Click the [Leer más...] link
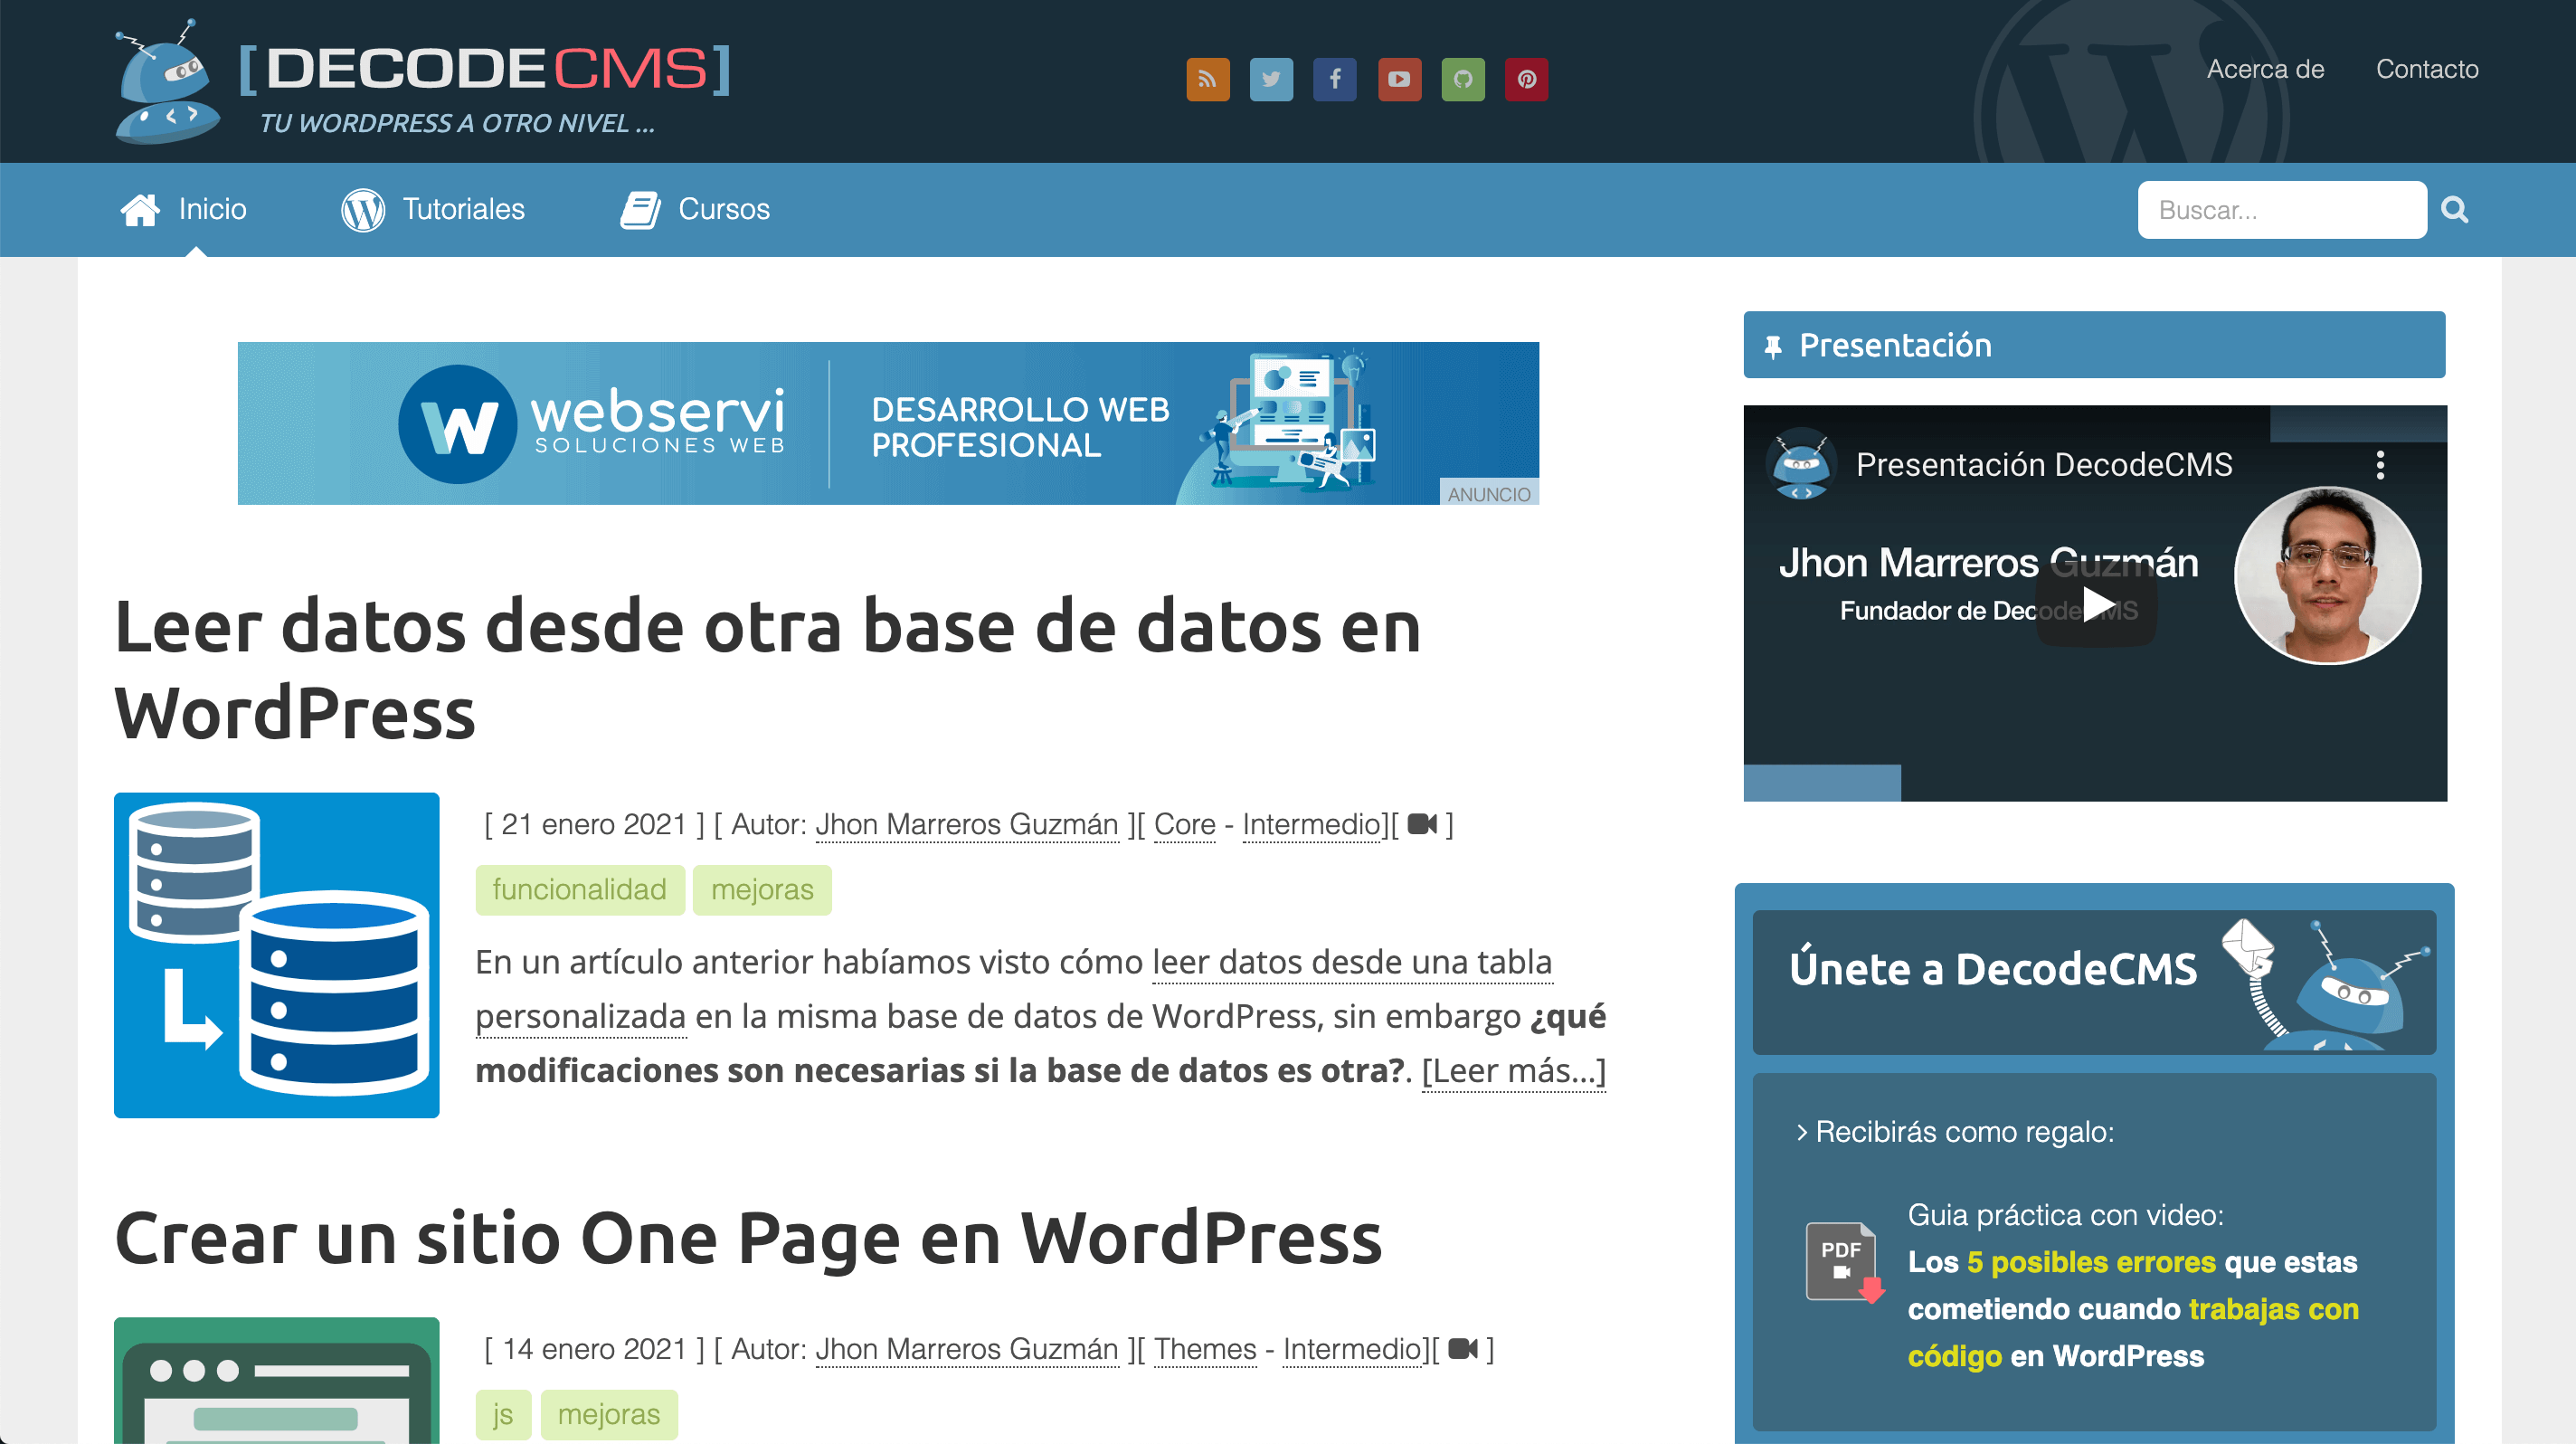Screen dimensions: 2576x1444 click(x=1514, y=1070)
